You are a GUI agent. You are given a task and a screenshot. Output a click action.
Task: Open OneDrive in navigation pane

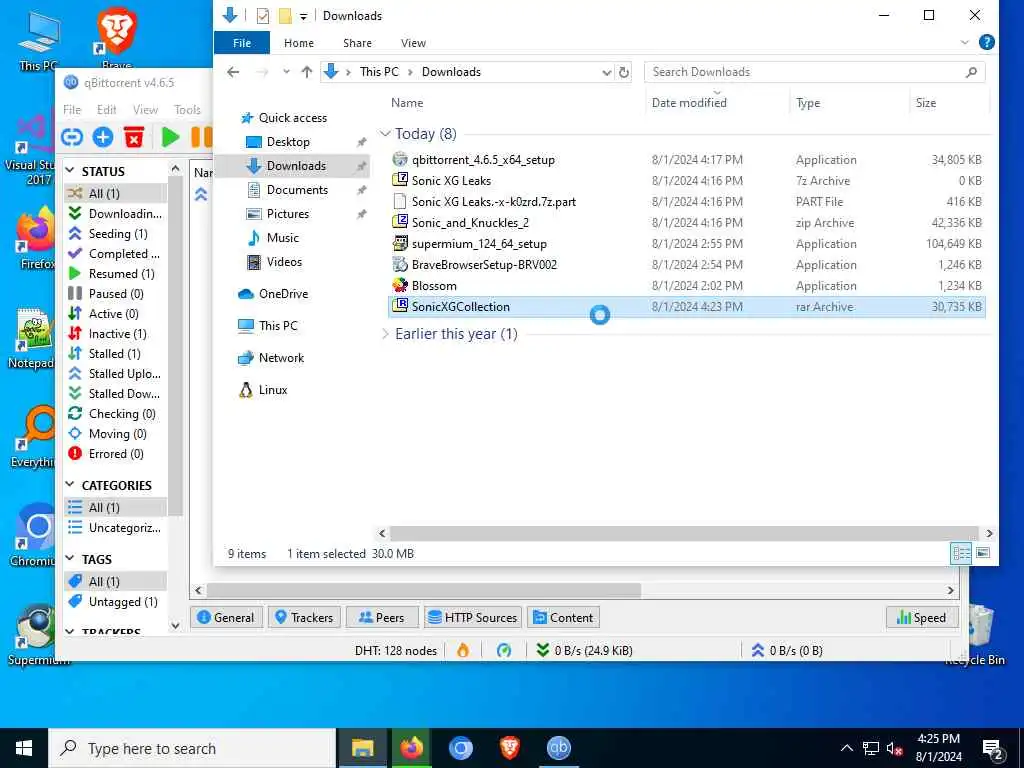click(x=283, y=294)
